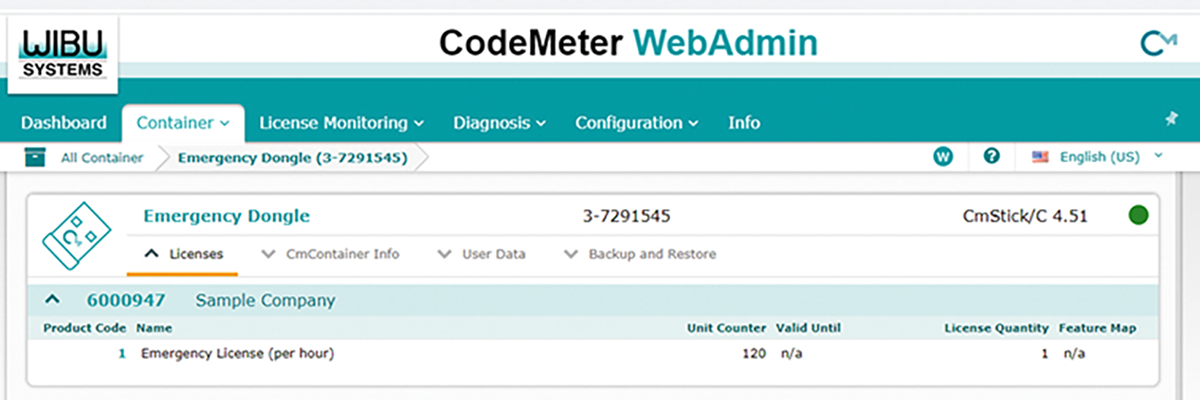Collapse the 6000947 Sample Company group
This screenshot has width=1200, height=400.
tap(53, 299)
